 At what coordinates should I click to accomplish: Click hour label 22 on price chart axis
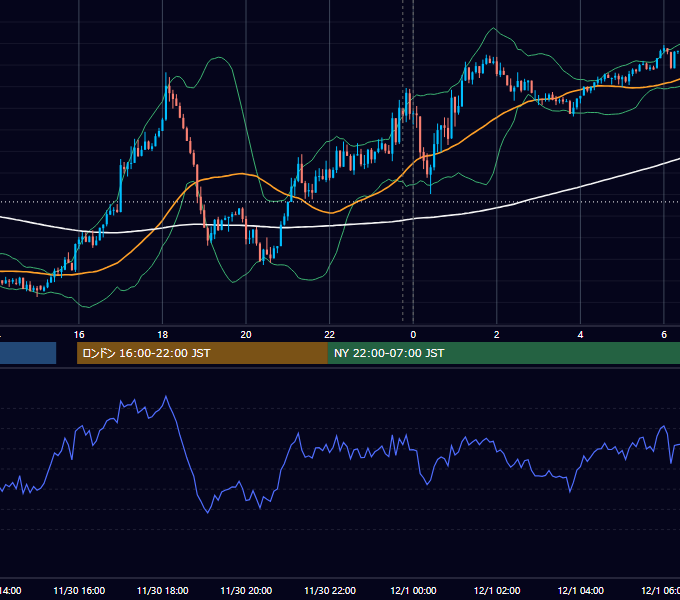pos(330,335)
